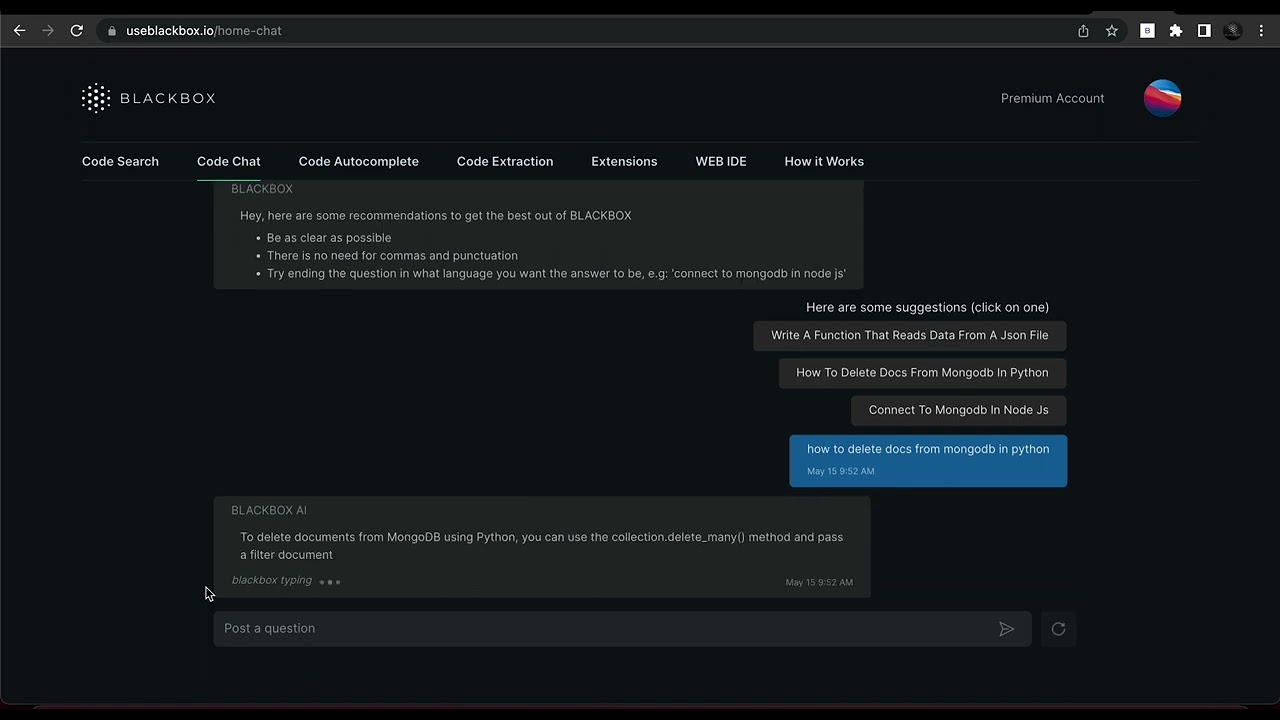The image size is (1280, 720).
Task: Reload the page in the browser
Action: [x=76, y=31]
